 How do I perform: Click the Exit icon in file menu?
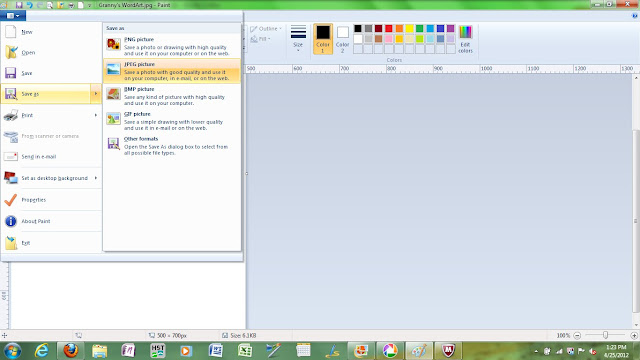(x=11, y=243)
